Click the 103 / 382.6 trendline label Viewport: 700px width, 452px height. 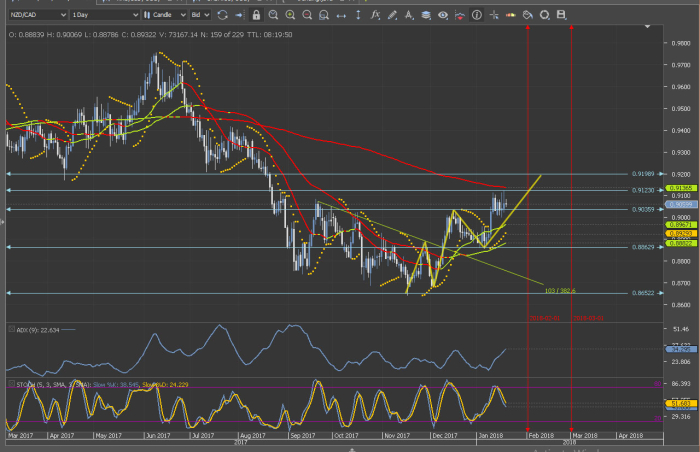click(x=560, y=291)
